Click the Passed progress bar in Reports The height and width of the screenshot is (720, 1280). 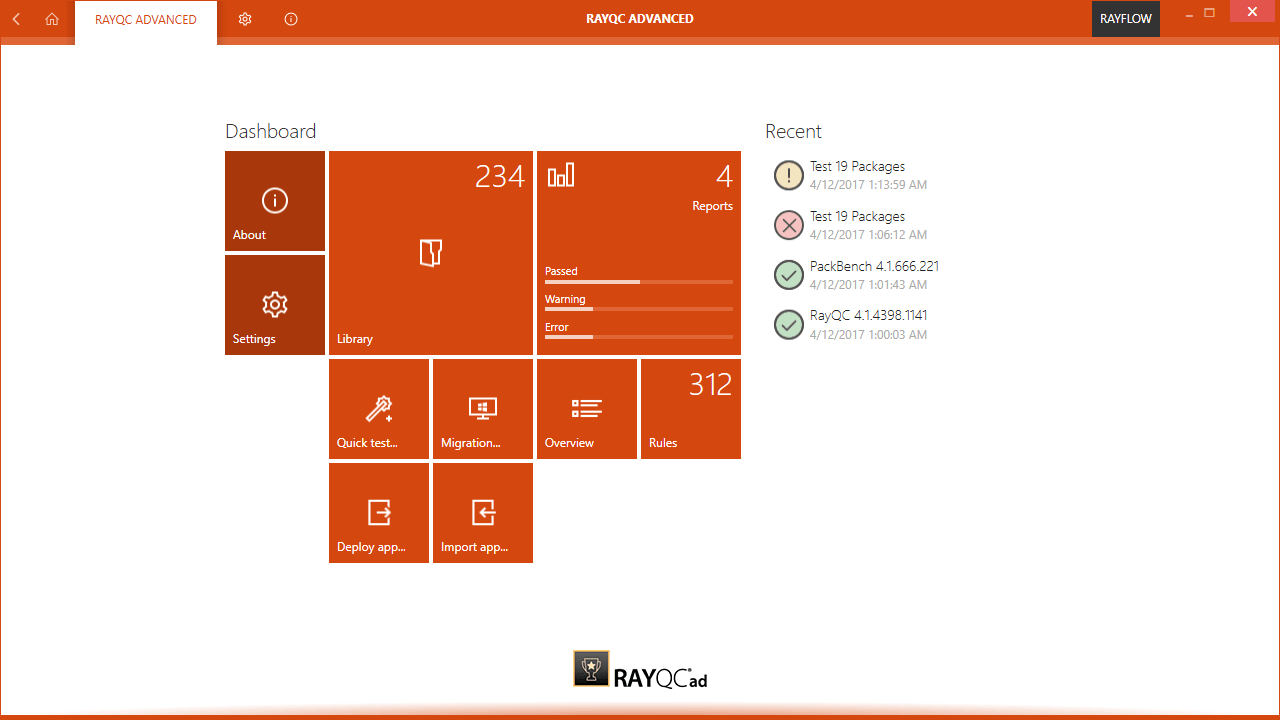click(638, 282)
